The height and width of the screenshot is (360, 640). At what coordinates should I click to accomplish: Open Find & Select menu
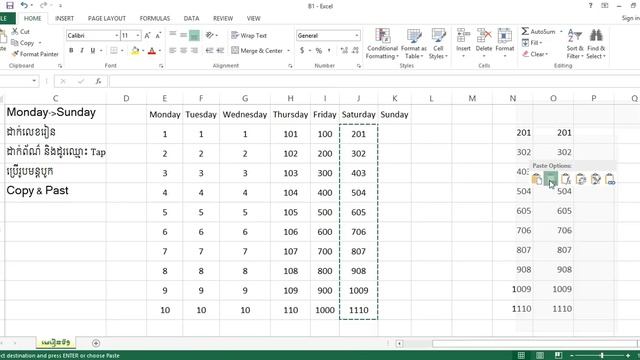coord(596,44)
